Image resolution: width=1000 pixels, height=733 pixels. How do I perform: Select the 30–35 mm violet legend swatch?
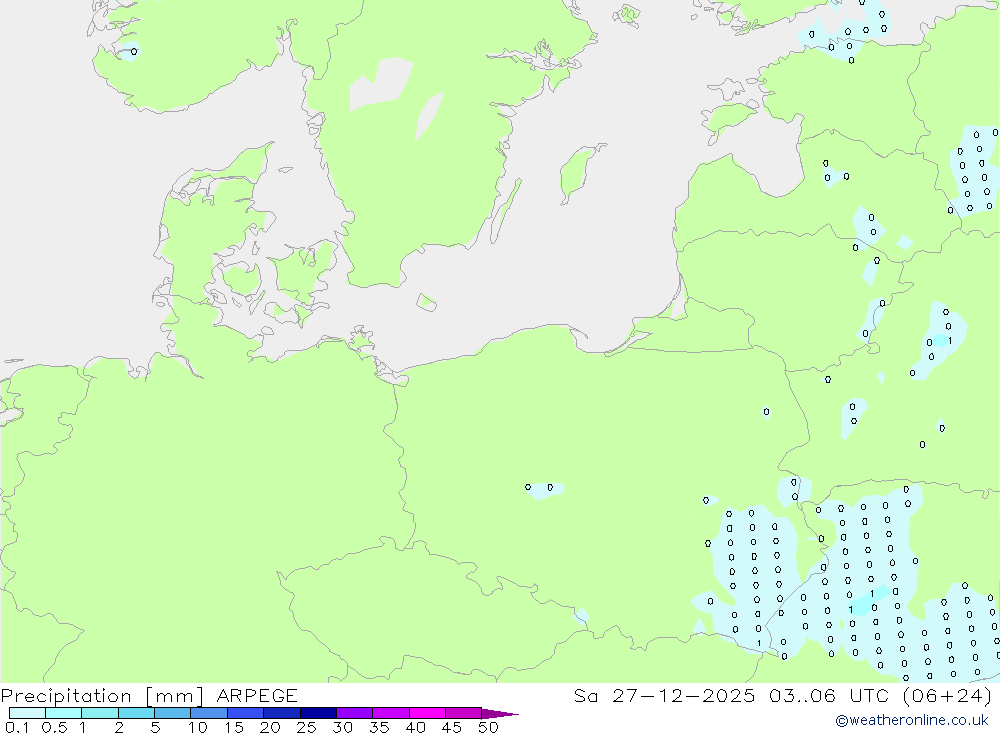(354, 713)
